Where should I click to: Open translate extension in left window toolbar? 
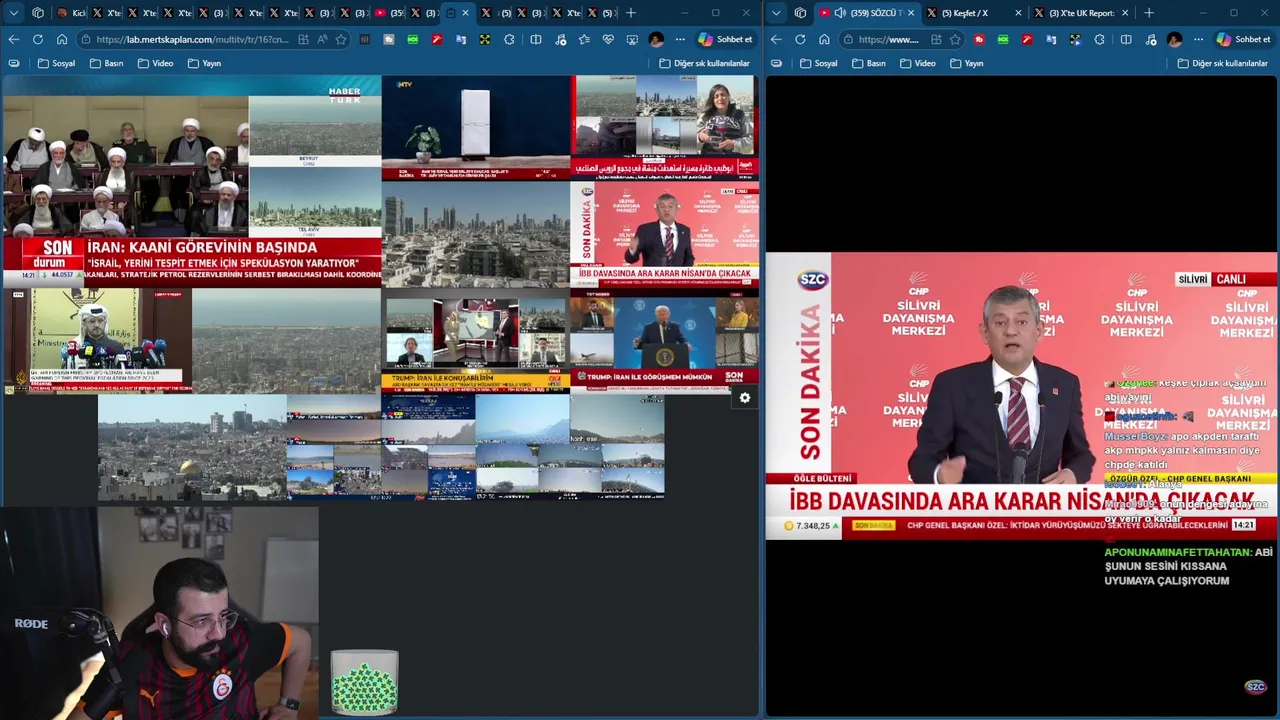tap(461, 39)
